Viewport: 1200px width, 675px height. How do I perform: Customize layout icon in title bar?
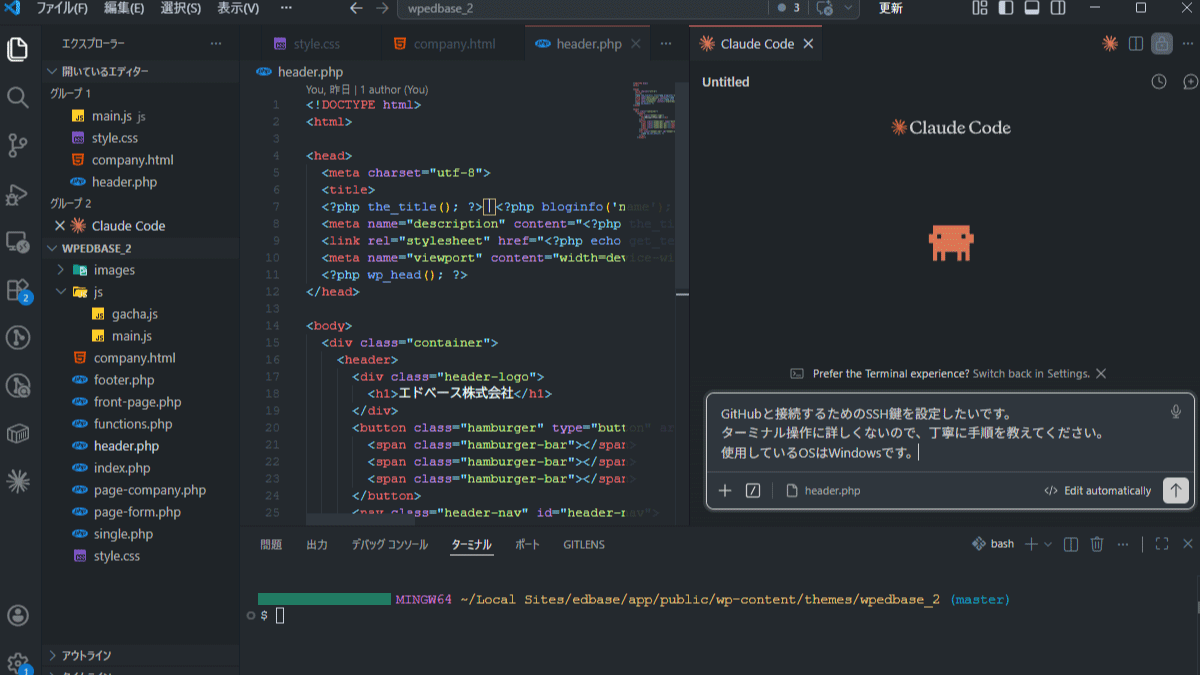980,8
